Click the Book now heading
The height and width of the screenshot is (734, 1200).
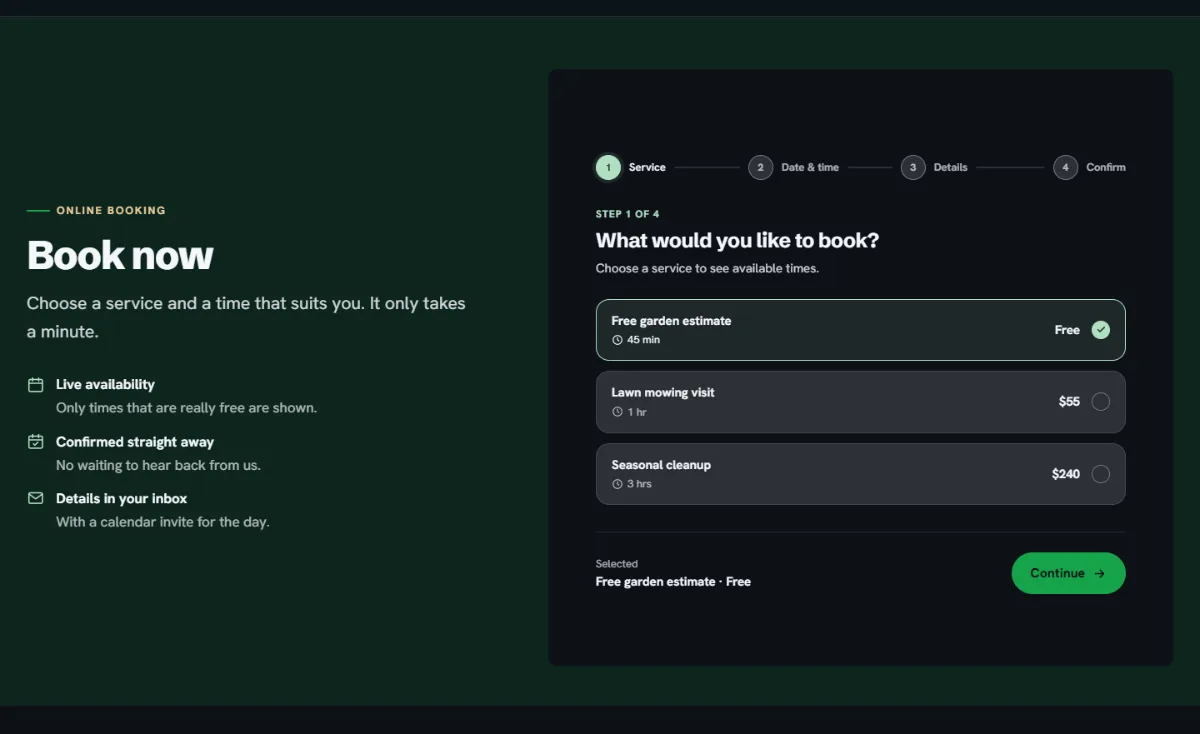(120, 256)
